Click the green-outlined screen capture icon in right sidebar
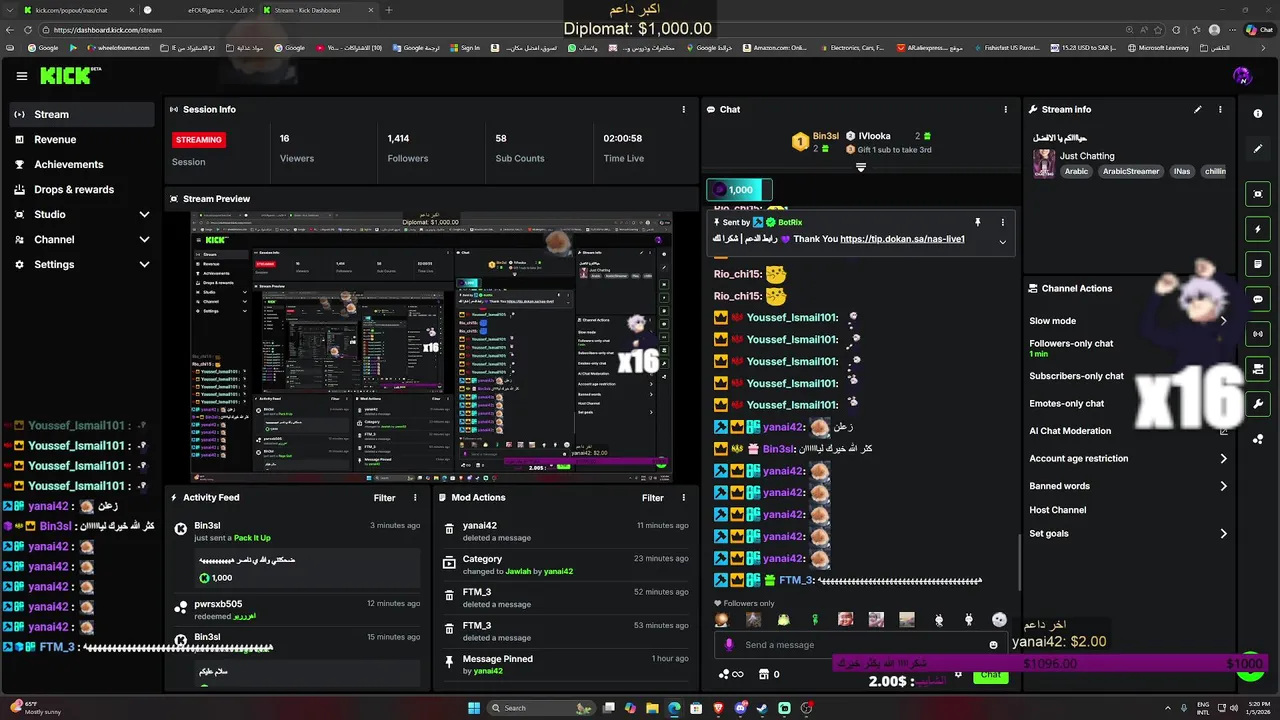 [1258, 194]
